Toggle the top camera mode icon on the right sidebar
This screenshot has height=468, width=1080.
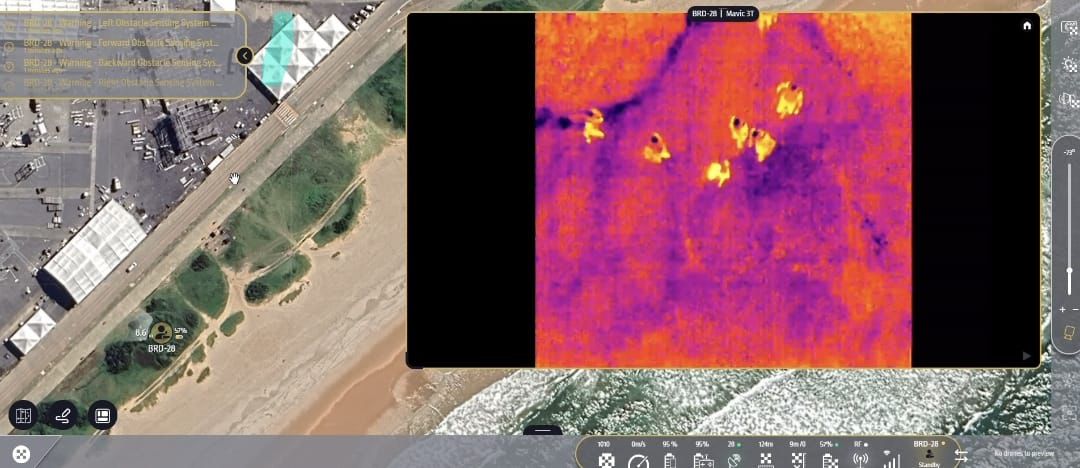coord(1068,28)
